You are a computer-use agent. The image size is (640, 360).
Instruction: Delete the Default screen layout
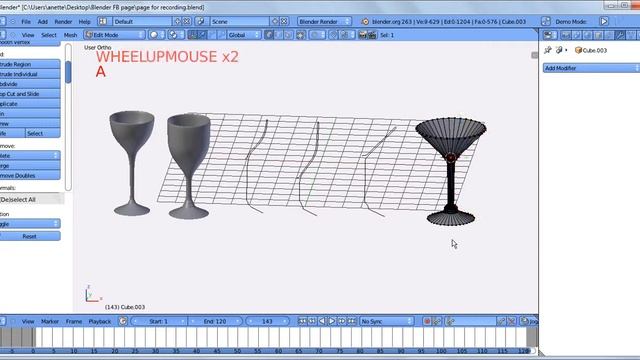[x=187, y=22]
